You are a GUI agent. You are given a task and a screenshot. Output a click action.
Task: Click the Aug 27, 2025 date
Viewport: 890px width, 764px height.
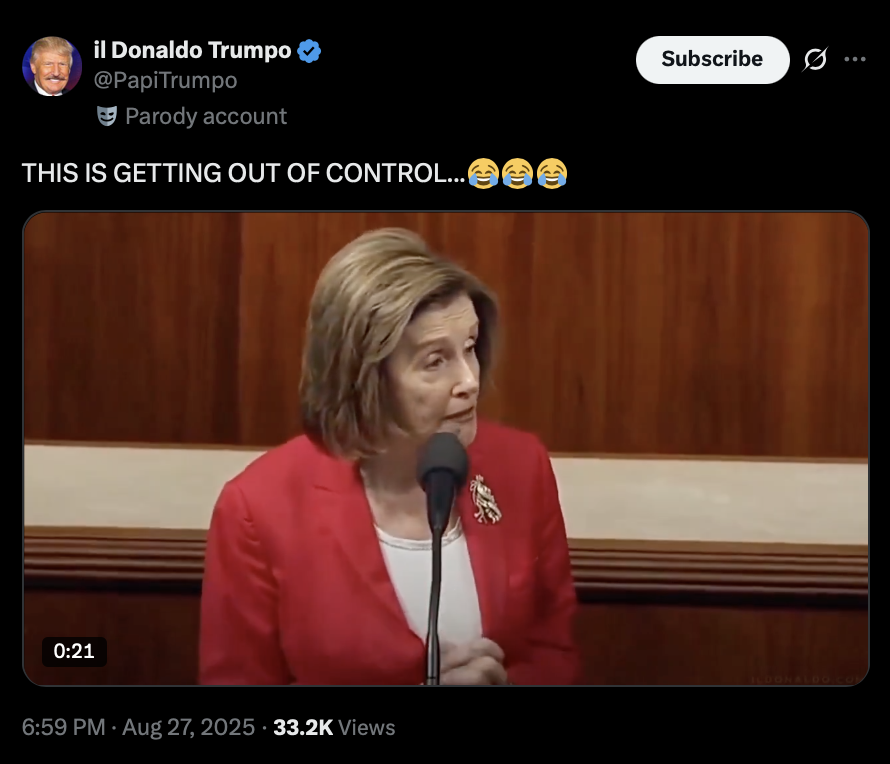188,727
